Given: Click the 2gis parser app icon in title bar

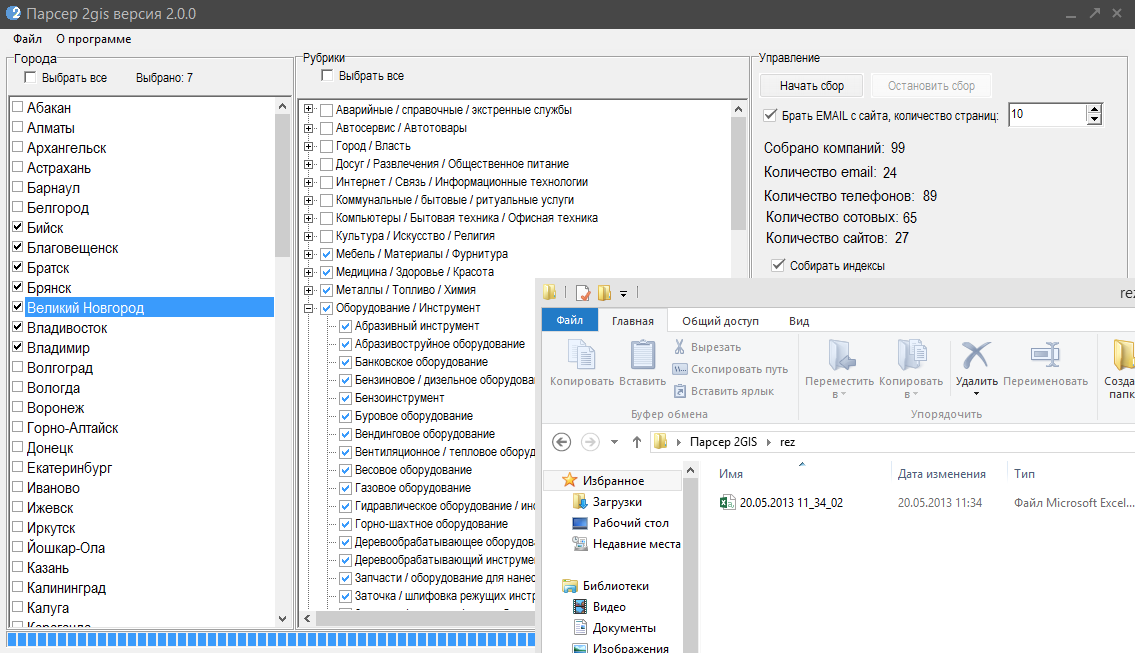Looking at the screenshot, I should [13, 13].
